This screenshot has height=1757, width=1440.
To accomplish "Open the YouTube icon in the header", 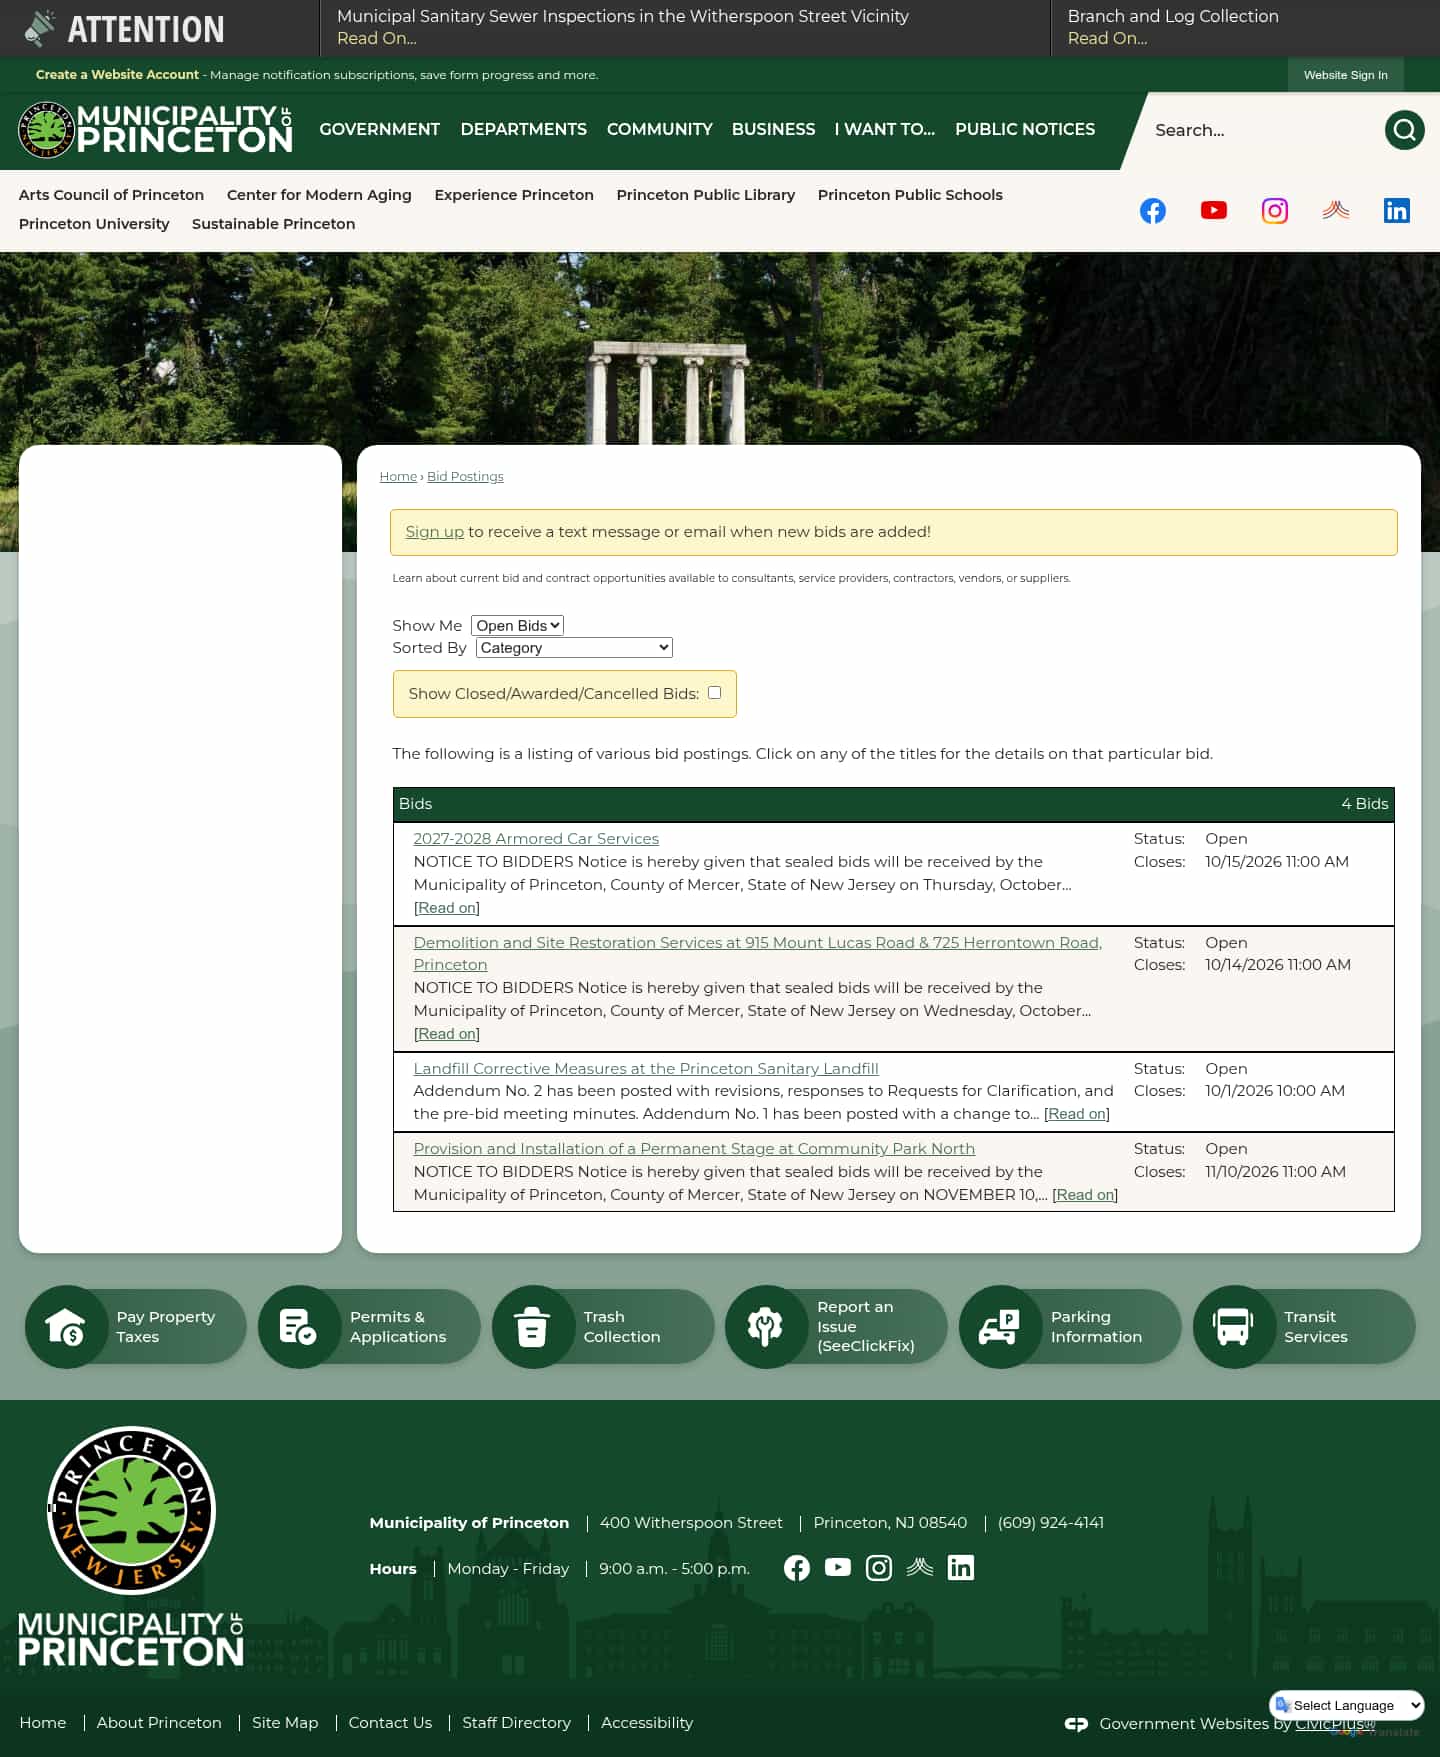I will [x=1214, y=210].
